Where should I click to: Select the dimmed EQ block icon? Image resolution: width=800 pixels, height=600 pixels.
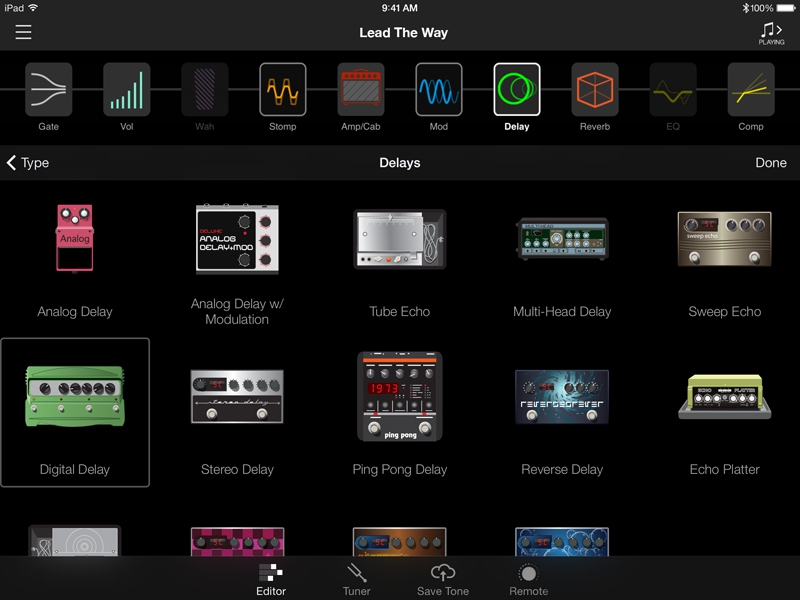(673, 90)
